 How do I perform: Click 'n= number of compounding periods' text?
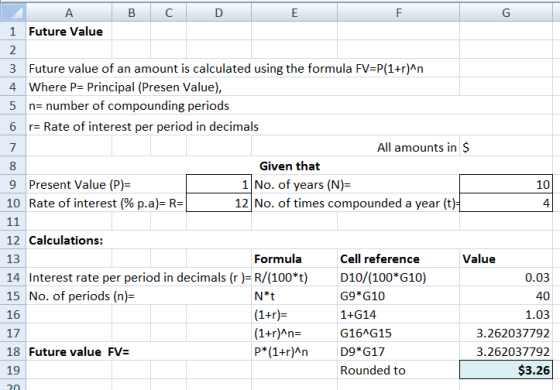(129, 106)
